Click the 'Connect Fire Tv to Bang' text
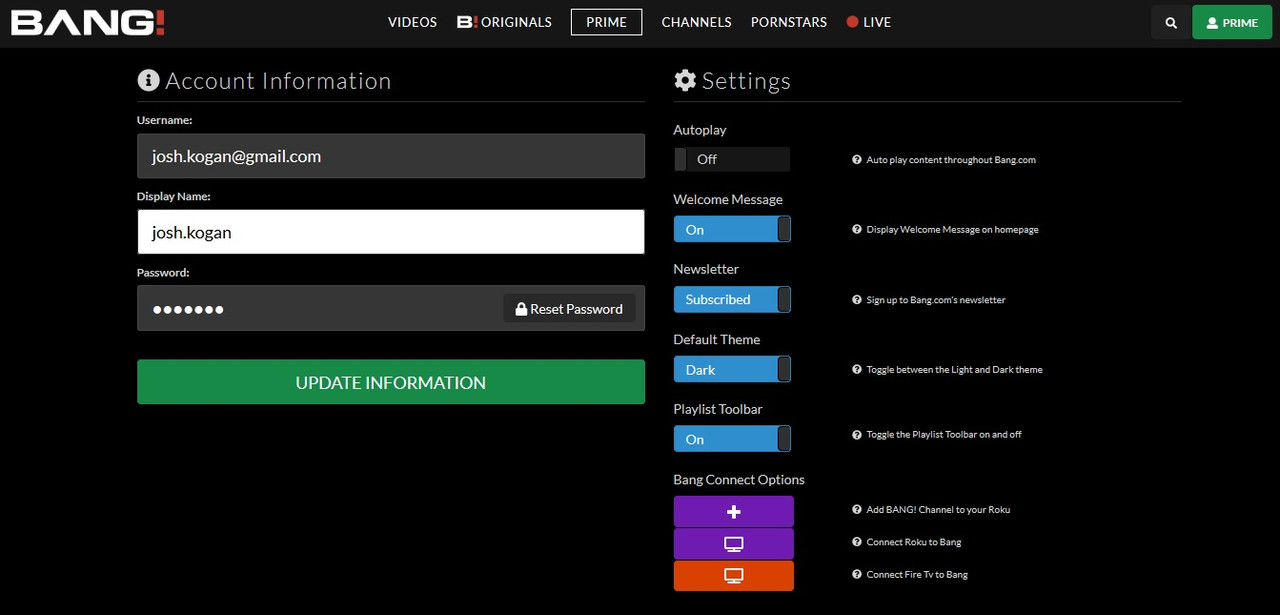 click(x=917, y=575)
